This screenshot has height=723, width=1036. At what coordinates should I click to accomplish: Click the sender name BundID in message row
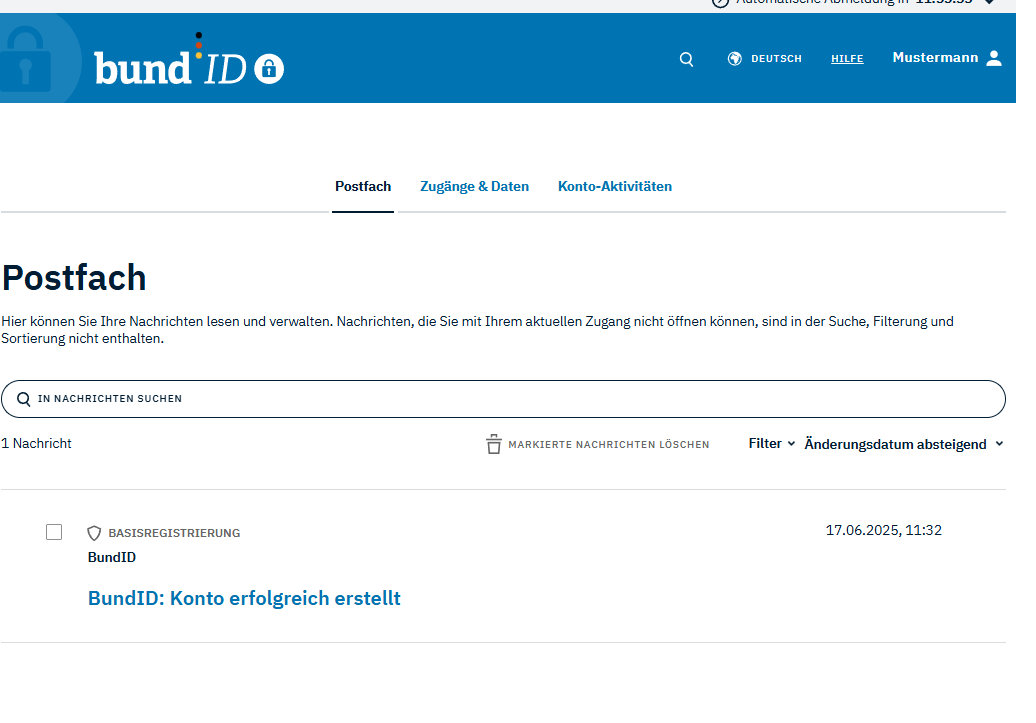point(112,557)
